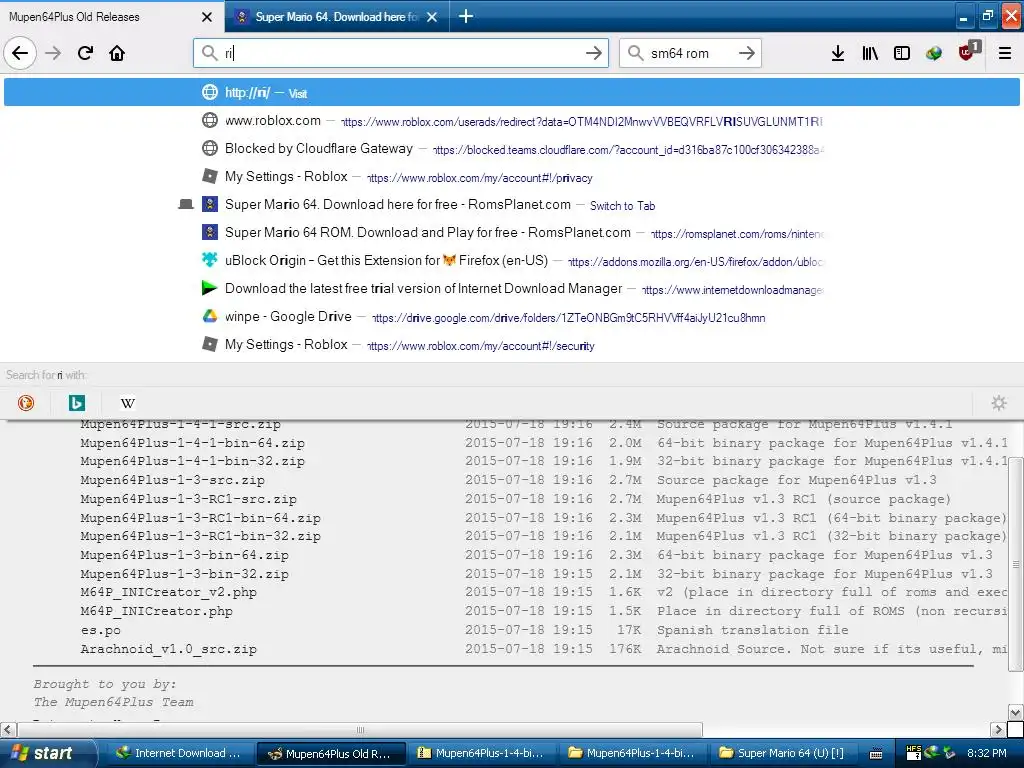This screenshot has width=1024, height=768.
Task: Click the forward navigation arrow
Action: (x=53, y=53)
